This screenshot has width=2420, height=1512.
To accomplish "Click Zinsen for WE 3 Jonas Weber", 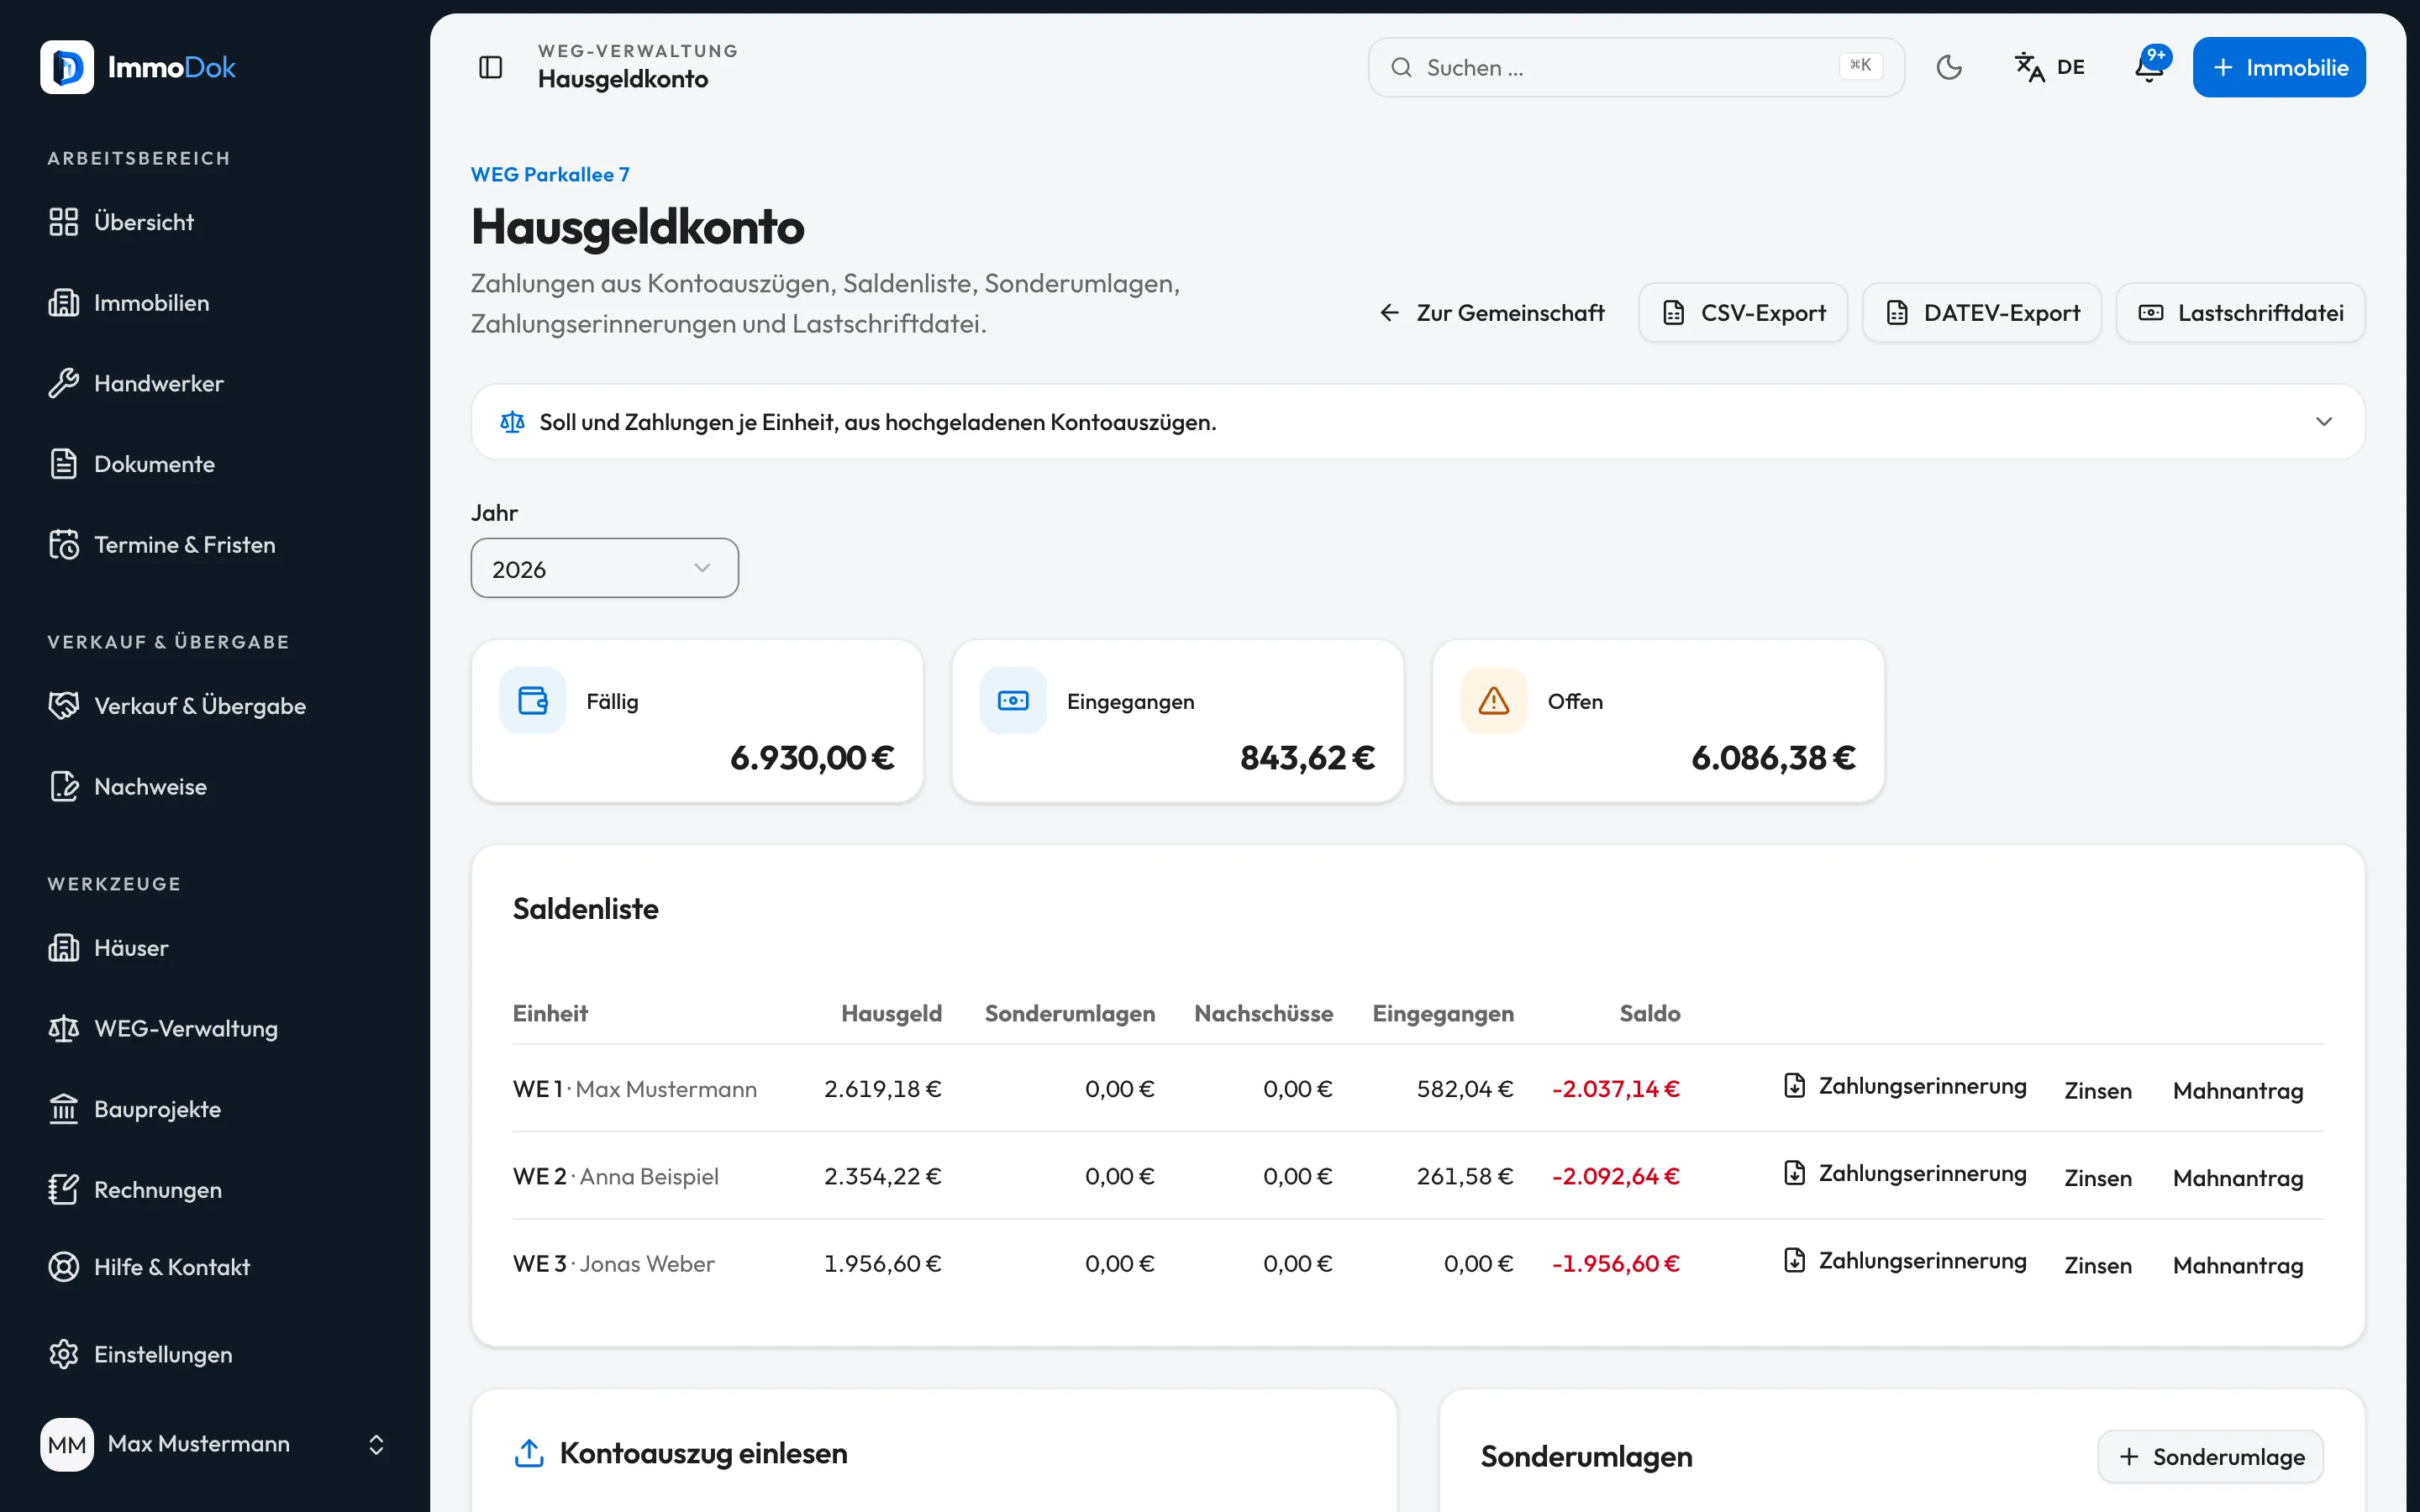I will 2098,1265.
